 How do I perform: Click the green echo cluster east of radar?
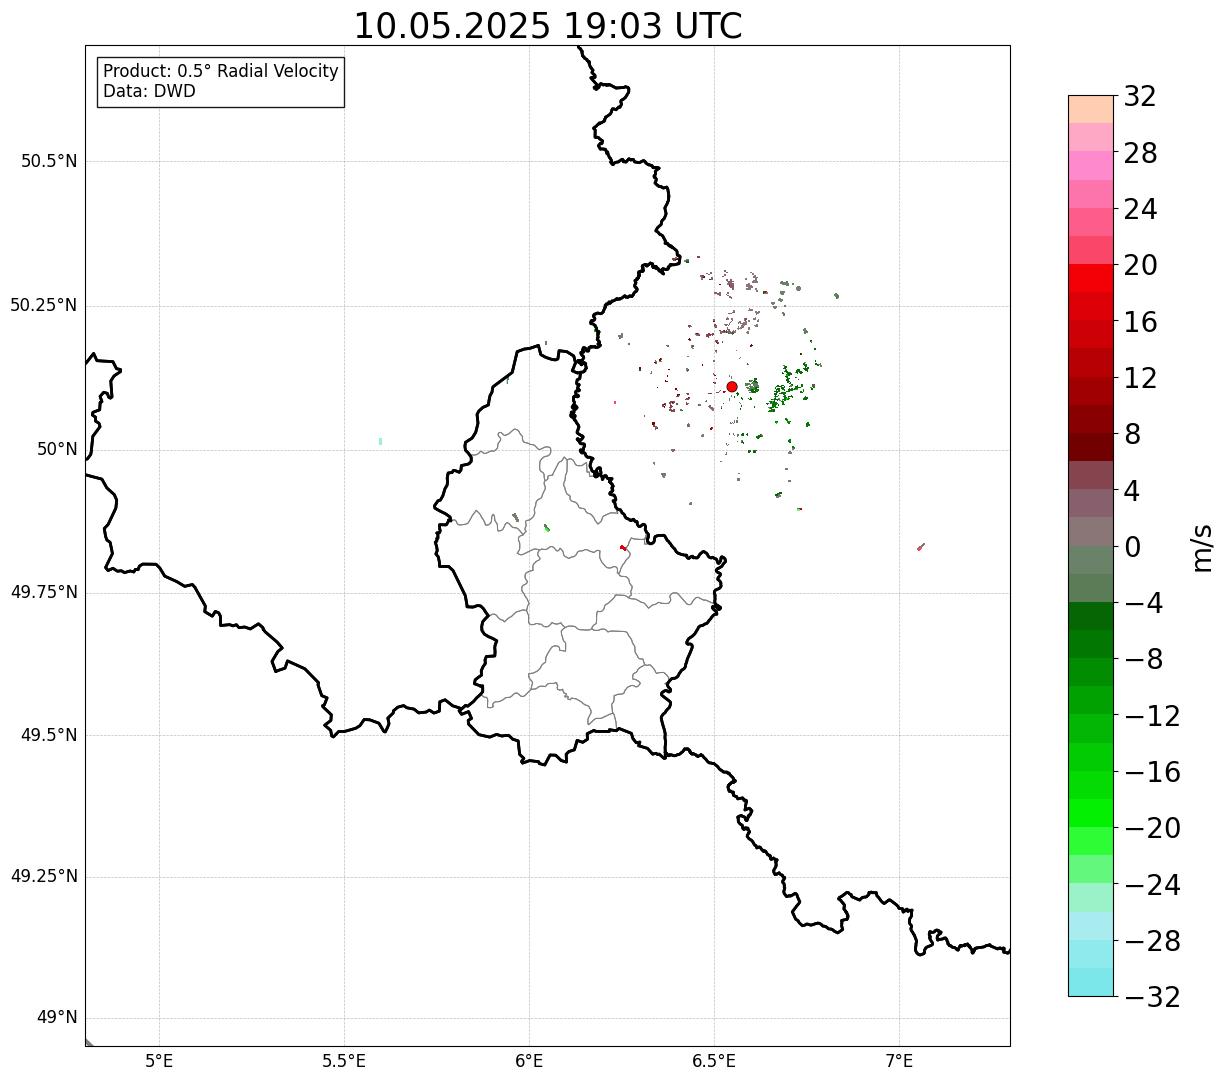(x=788, y=388)
